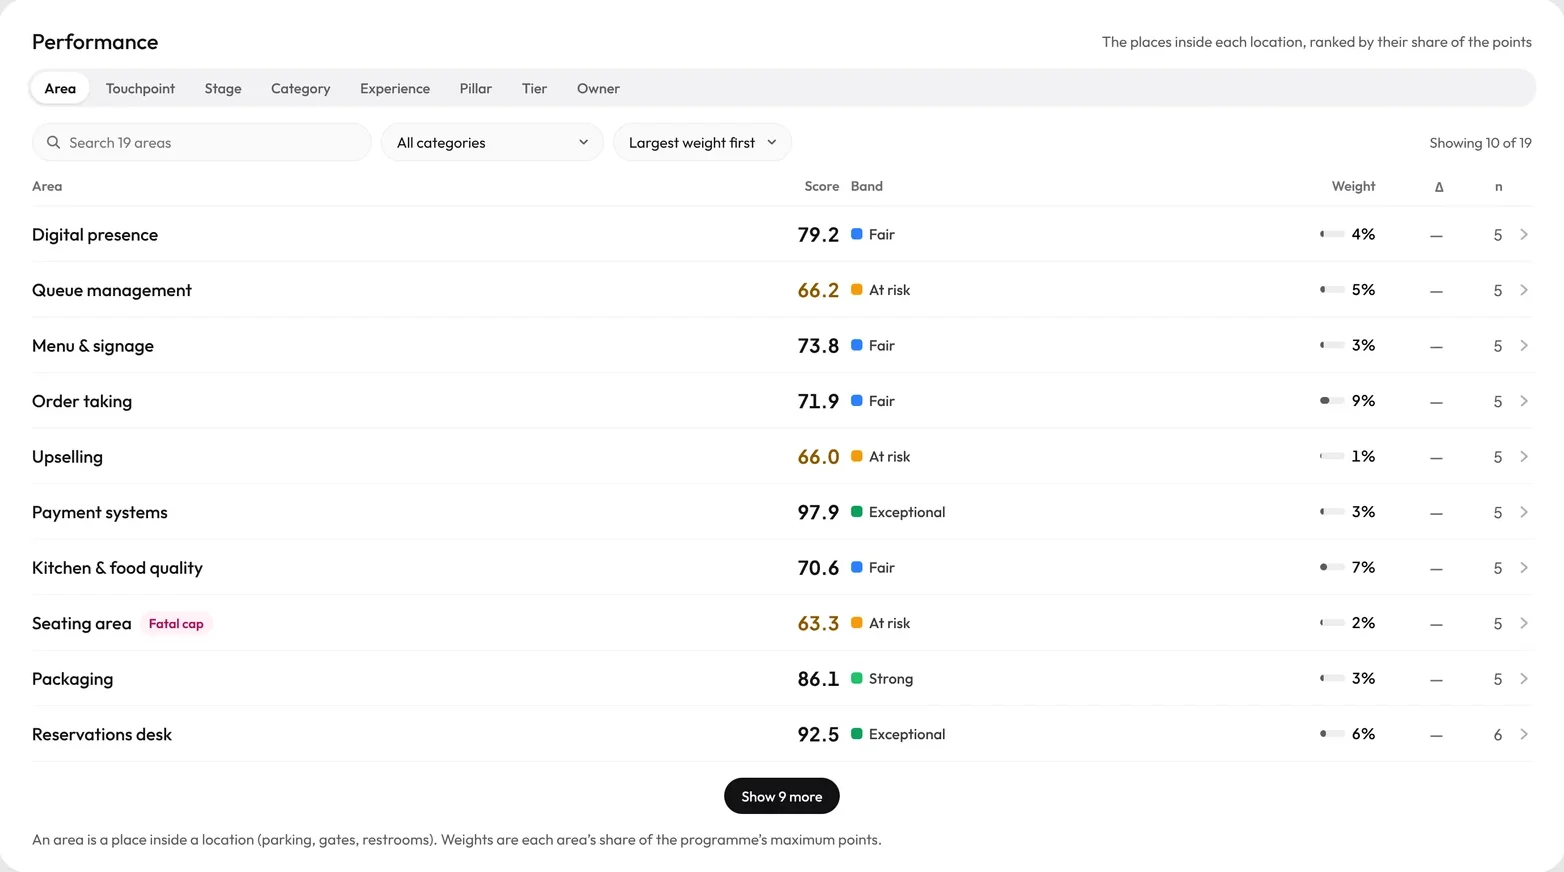
Task: Click the delta column header symbol
Action: point(1439,187)
